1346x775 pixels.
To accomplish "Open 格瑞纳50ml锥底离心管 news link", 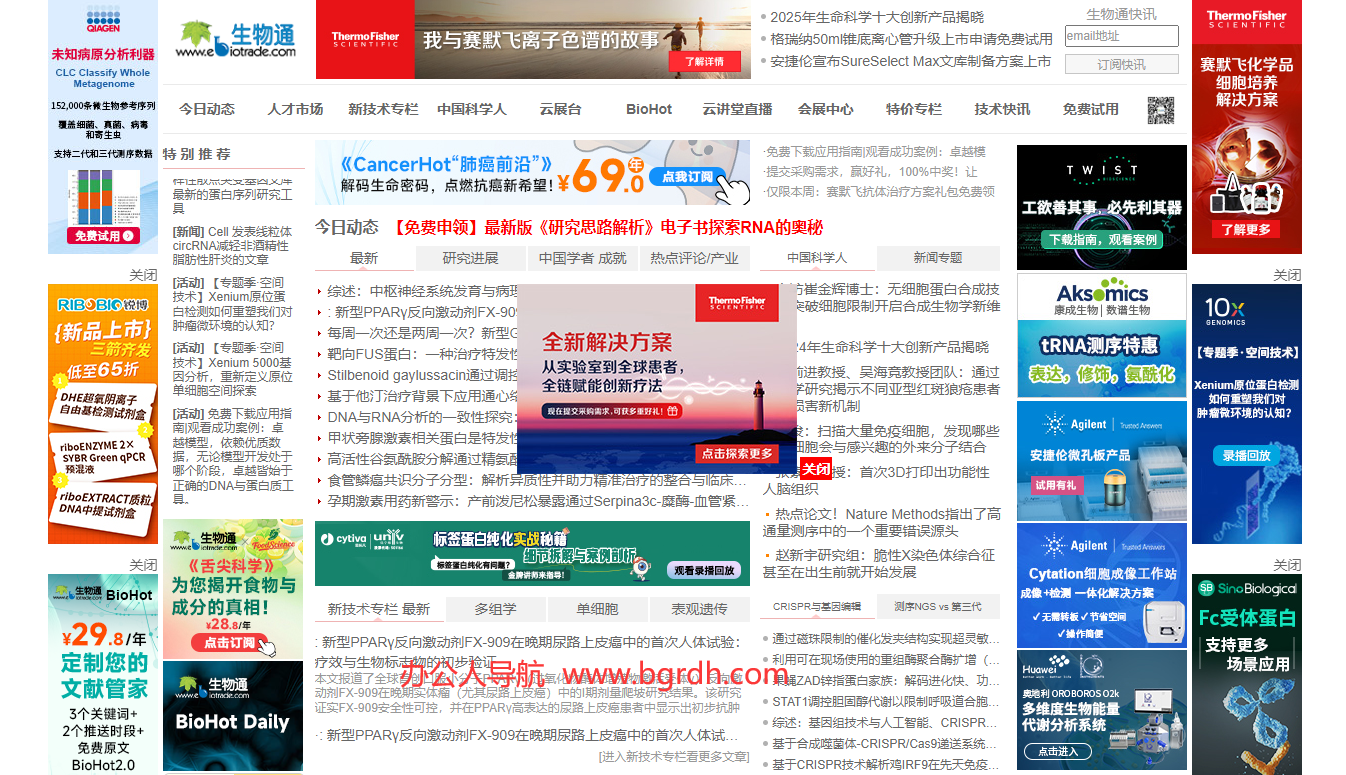I will [x=911, y=39].
